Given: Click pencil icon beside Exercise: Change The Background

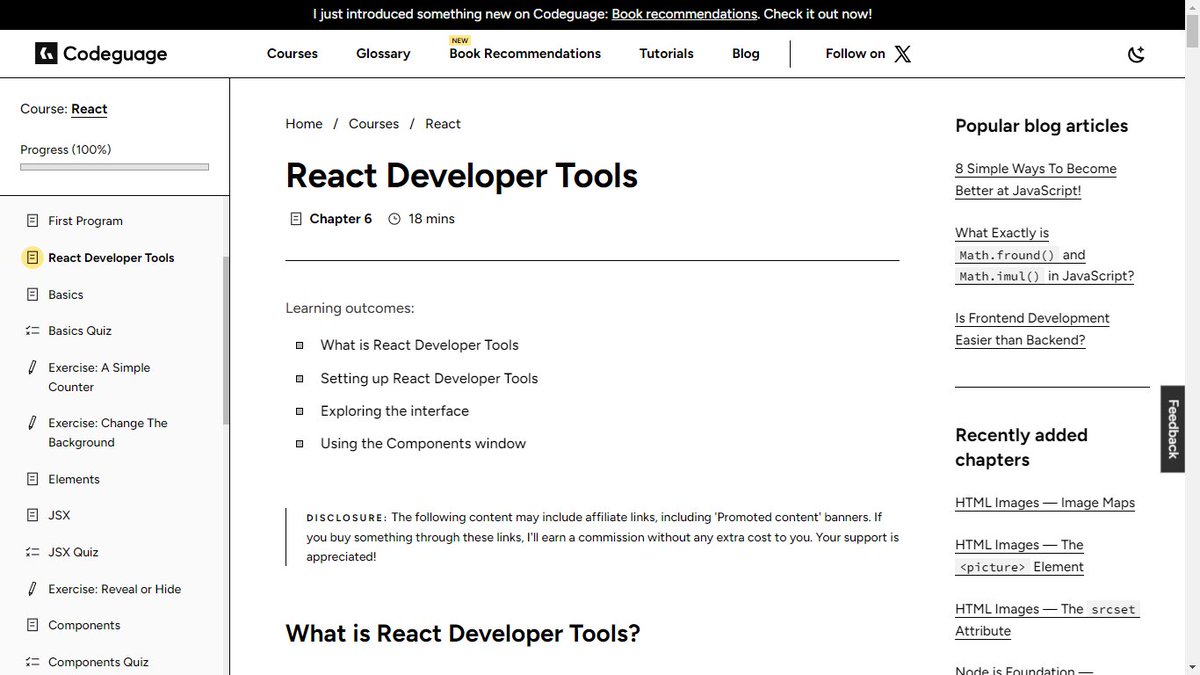Looking at the screenshot, I should [32, 423].
